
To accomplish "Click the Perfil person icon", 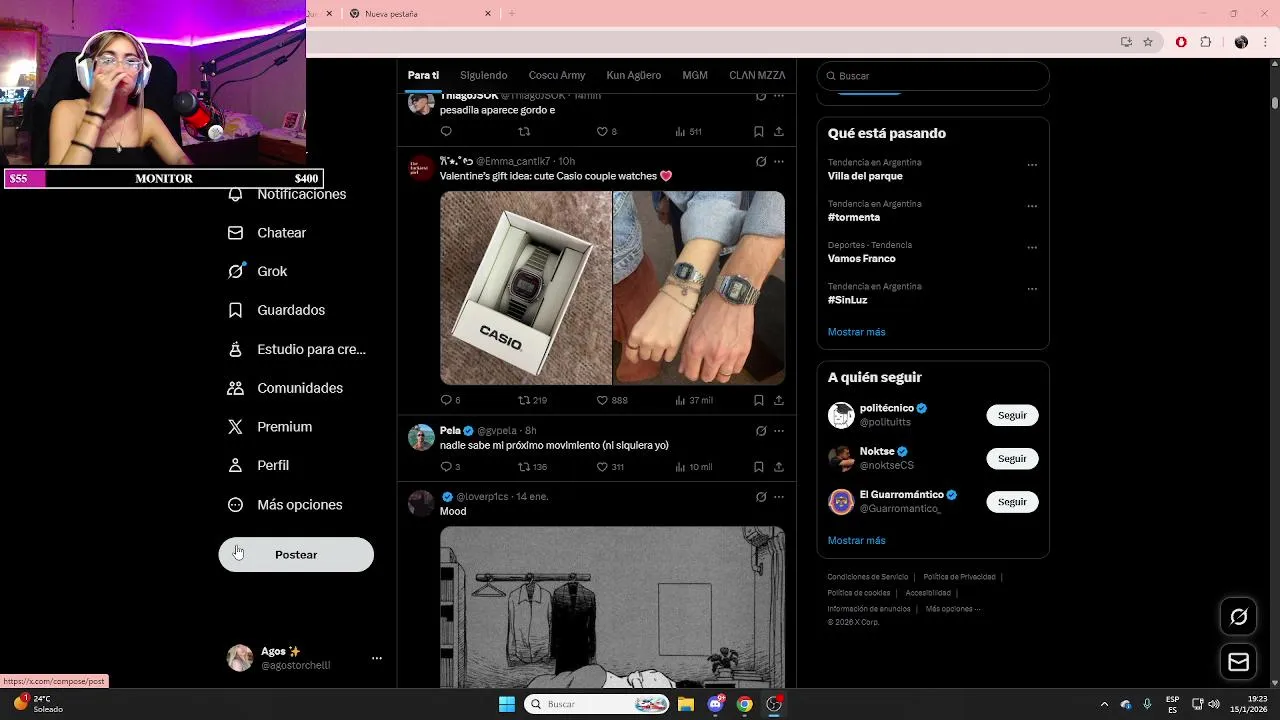I will [x=235, y=466].
